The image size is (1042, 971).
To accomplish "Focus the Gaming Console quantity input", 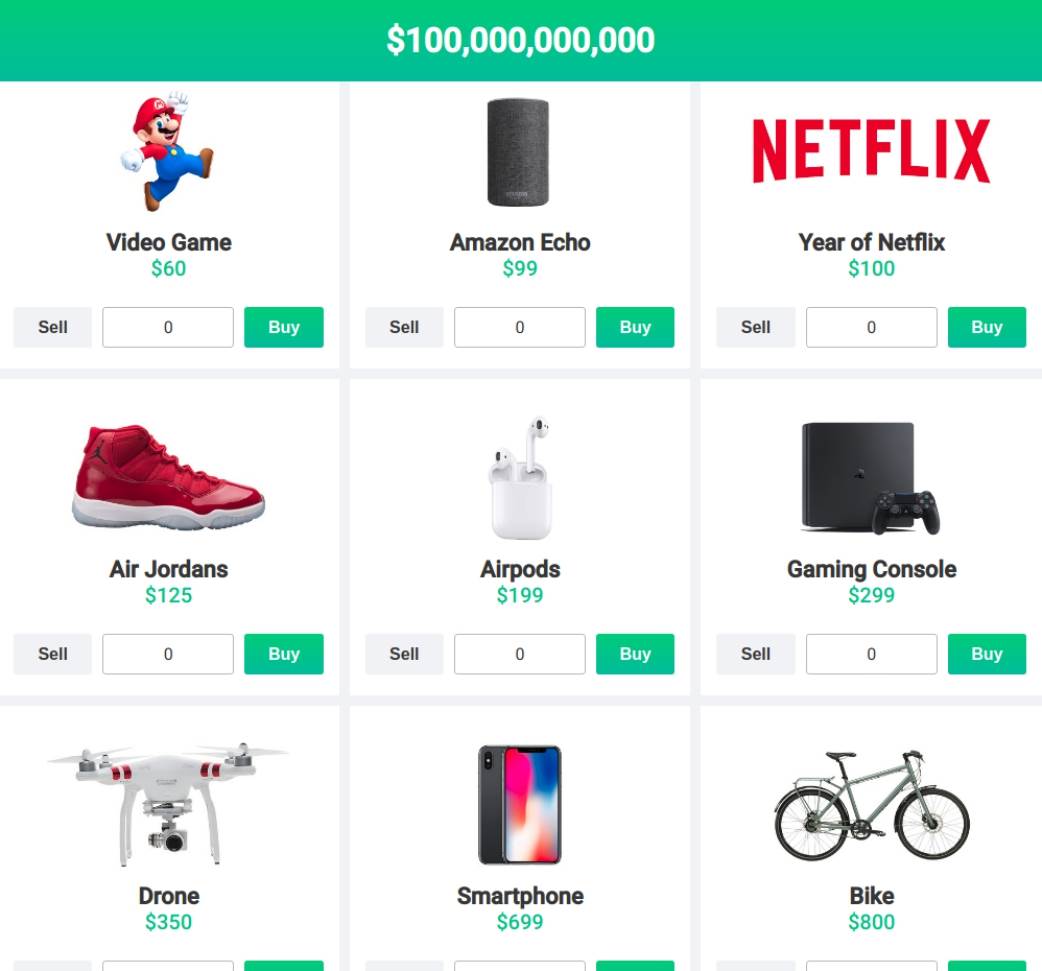I will point(871,654).
